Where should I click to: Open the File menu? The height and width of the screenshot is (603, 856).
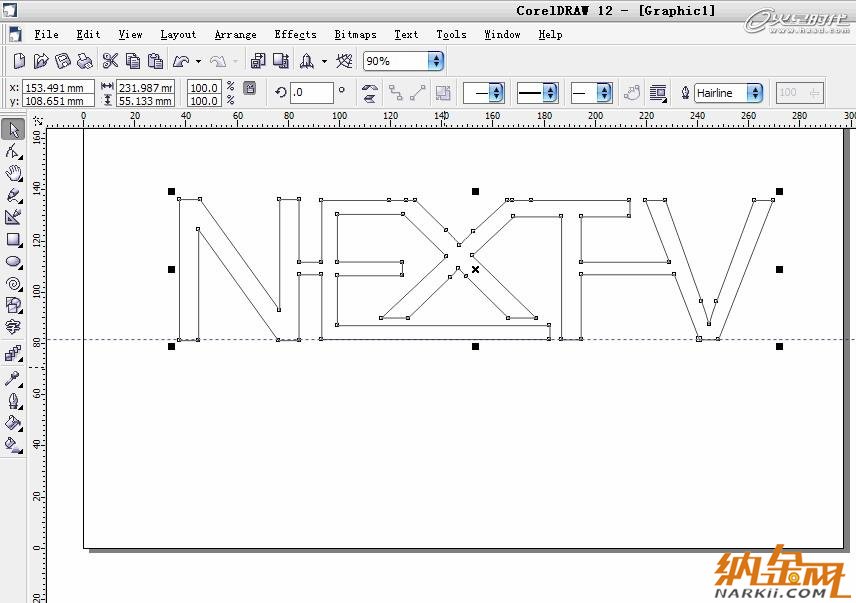(46, 34)
